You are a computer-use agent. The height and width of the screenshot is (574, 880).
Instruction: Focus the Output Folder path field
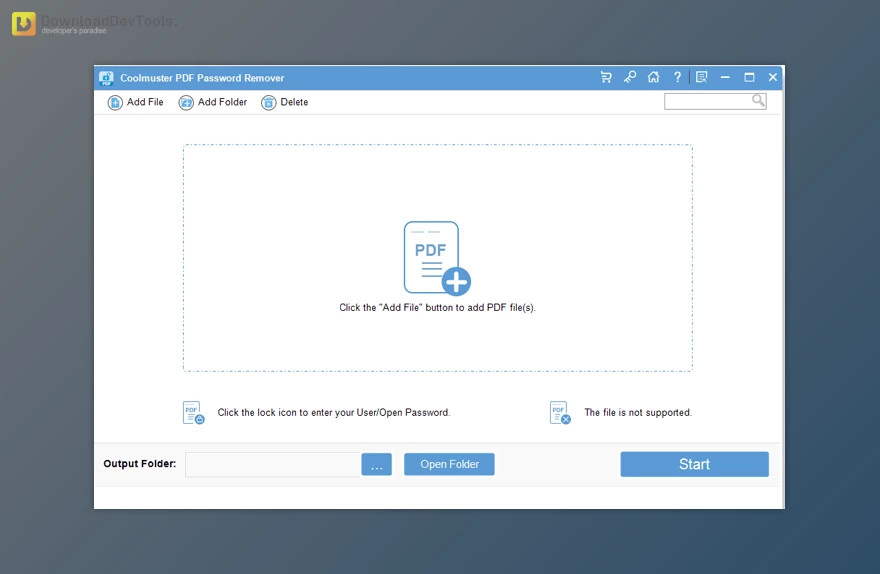coord(273,465)
